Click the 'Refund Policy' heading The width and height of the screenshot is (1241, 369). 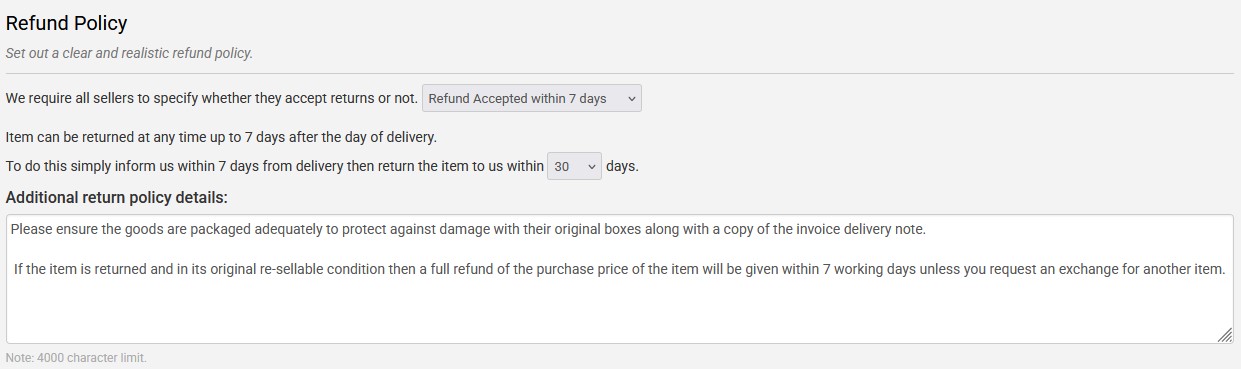[x=66, y=23]
